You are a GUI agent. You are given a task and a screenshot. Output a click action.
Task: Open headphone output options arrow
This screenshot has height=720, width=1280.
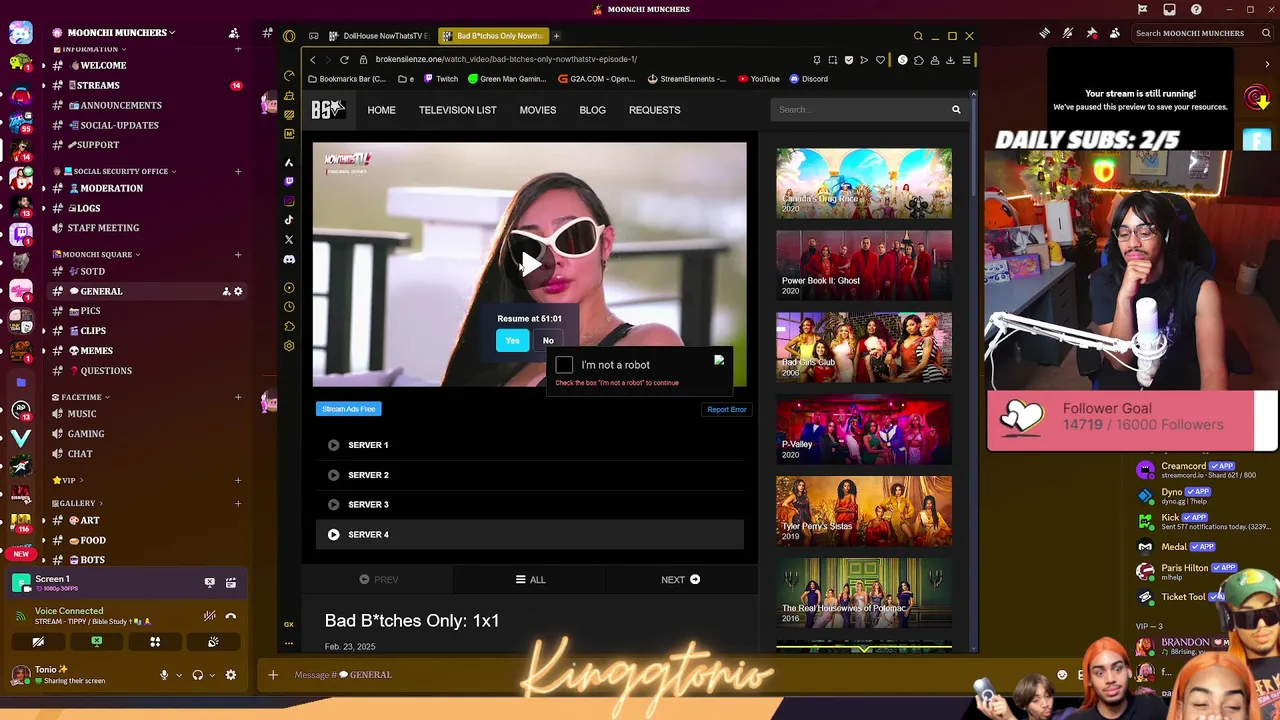pyautogui.click(x=212, y=675)
